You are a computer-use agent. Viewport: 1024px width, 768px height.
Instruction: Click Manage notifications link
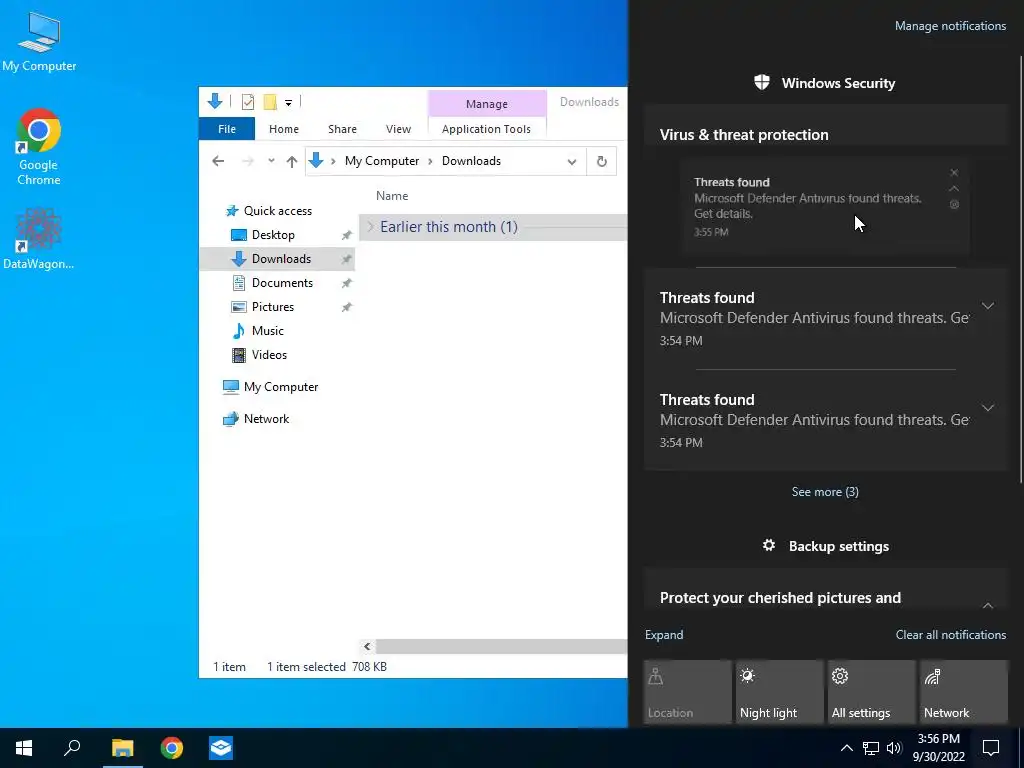click(x=950, y=26)
